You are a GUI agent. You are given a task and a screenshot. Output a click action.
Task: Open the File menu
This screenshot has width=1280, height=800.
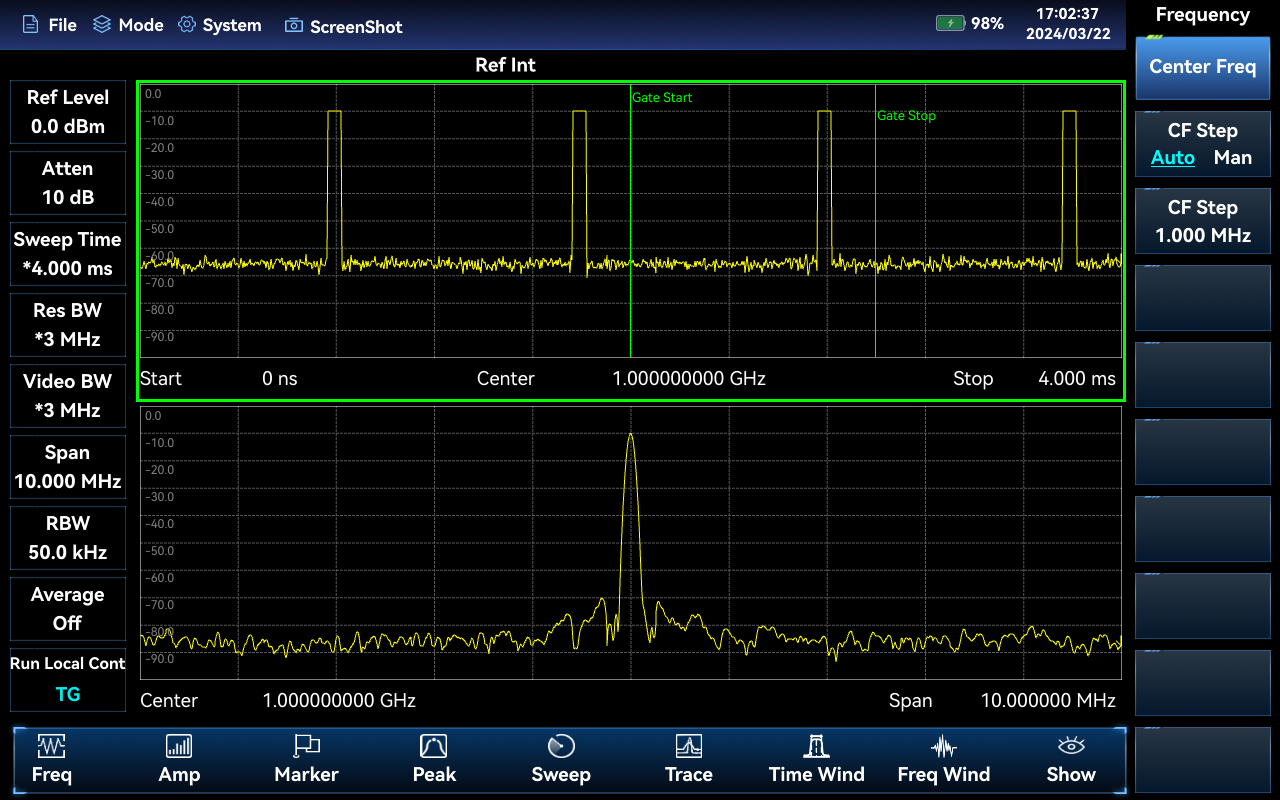(49, 25)
